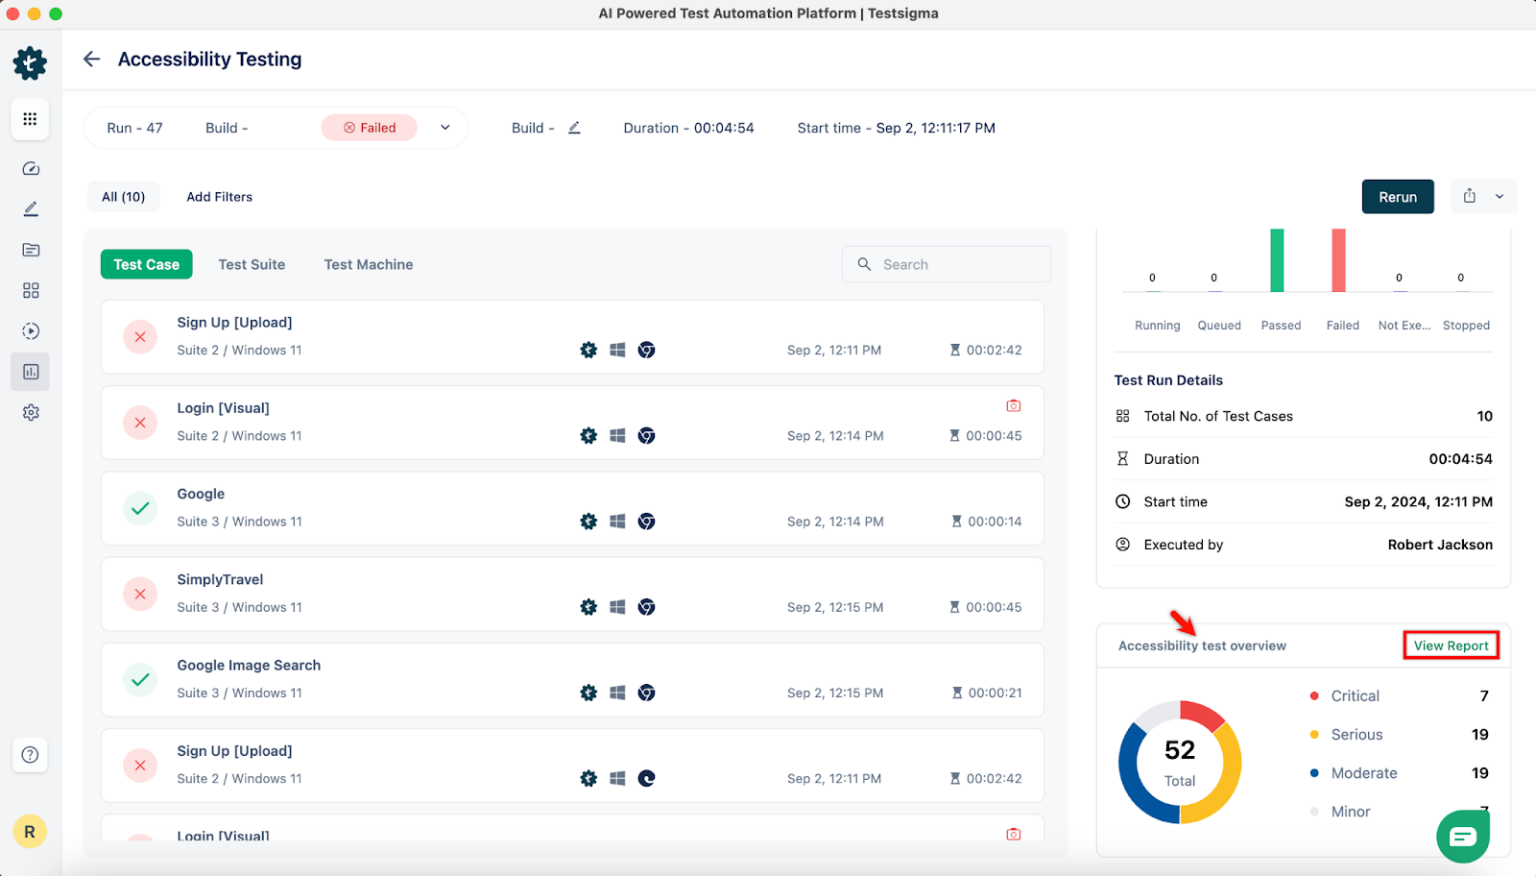This screenshot has width=1536, height=876.
Task: Click the Windows icon on the SimplyTravel row
Action: point(617,607)
